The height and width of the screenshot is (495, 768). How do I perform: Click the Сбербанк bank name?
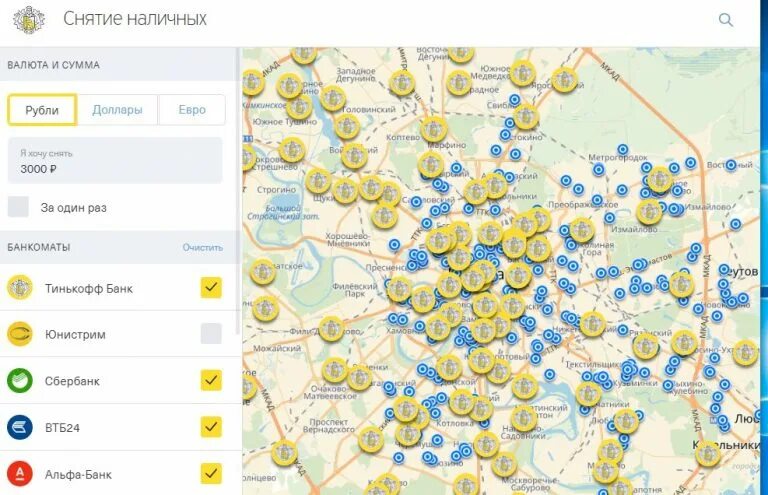[x=72, y=381]
